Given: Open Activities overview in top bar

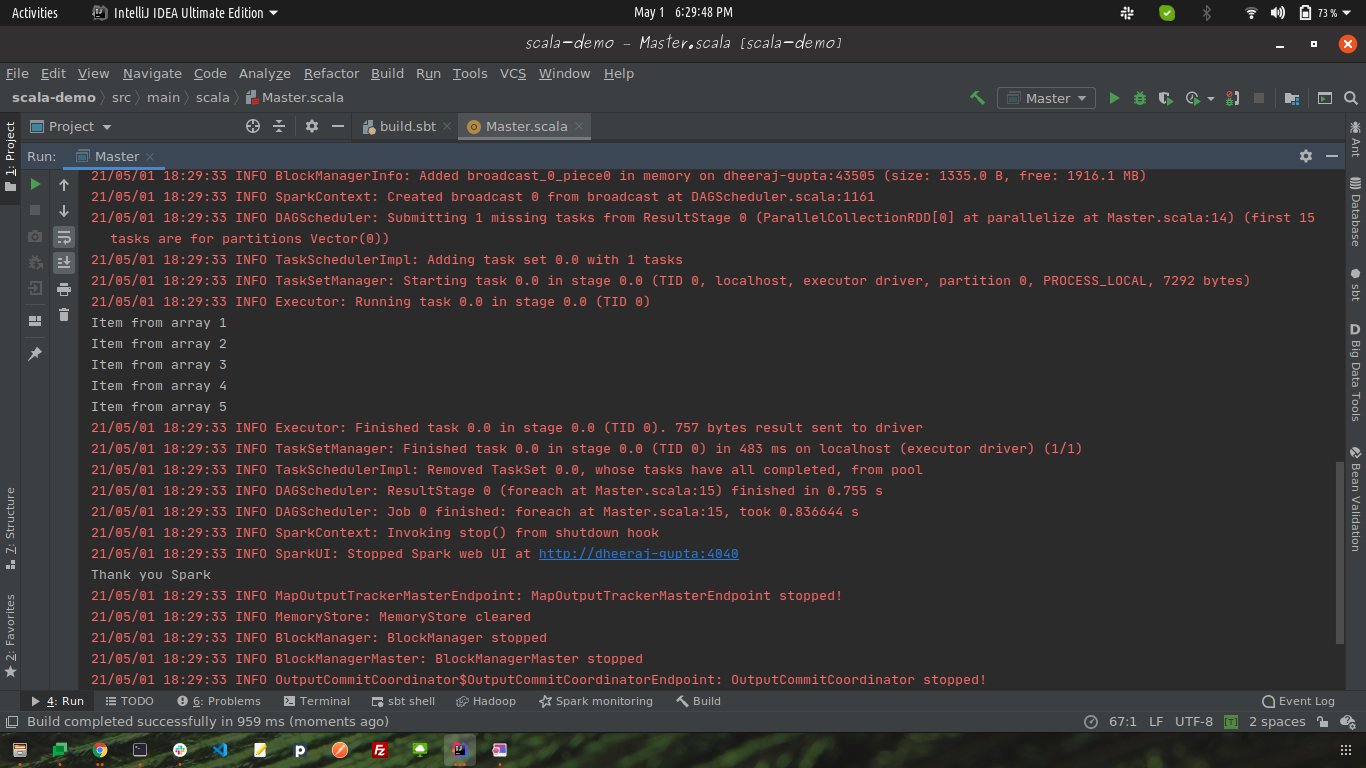Looking at the screenshot, I should click(35, 13).
